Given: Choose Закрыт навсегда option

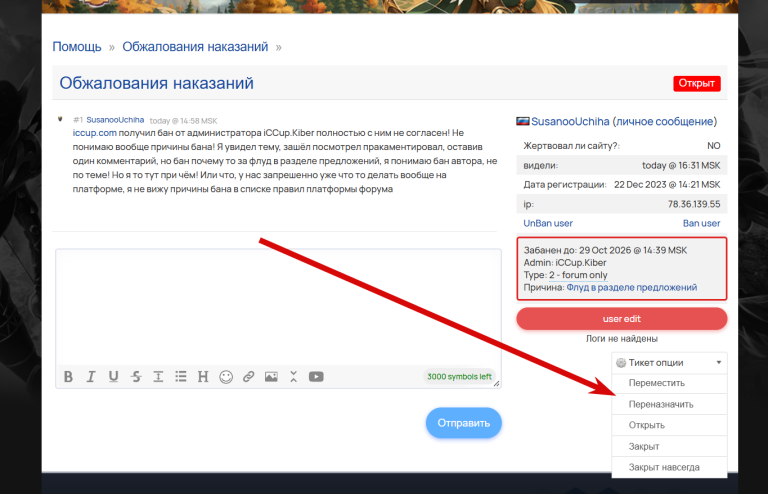Looking at the screenshot, I should click(x=669, y=468).
